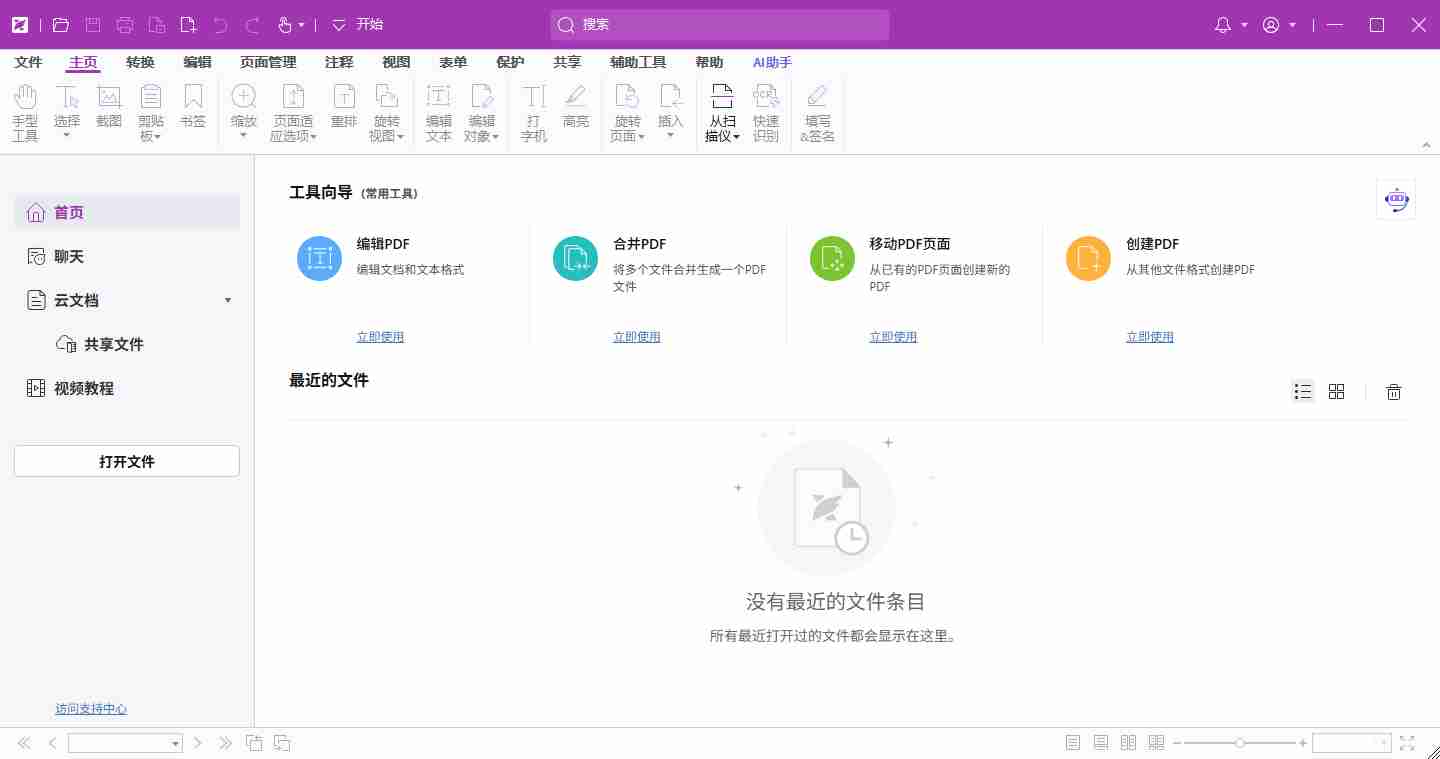Viewport: 1440px width, 759px height.
Task: Switch recent files to thumbnail grid view
Action: pos(1336,392)
